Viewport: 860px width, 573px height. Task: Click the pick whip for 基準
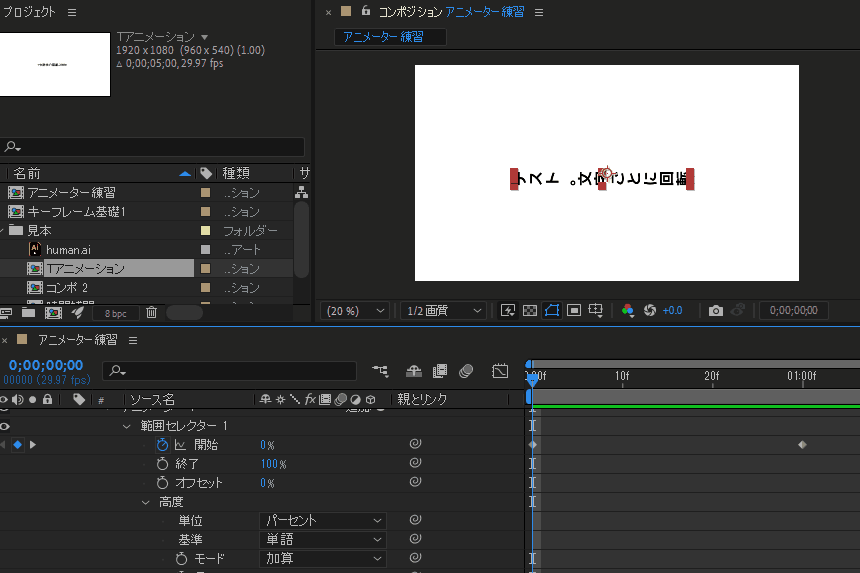415,538
